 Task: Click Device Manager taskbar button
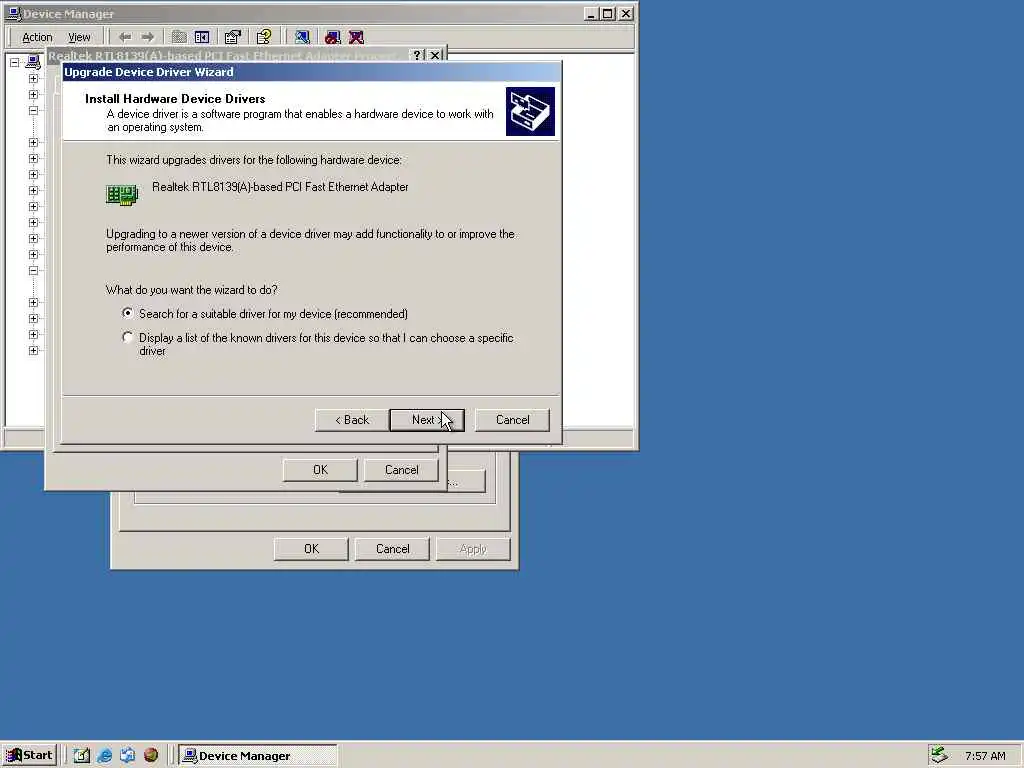point(259,756)
